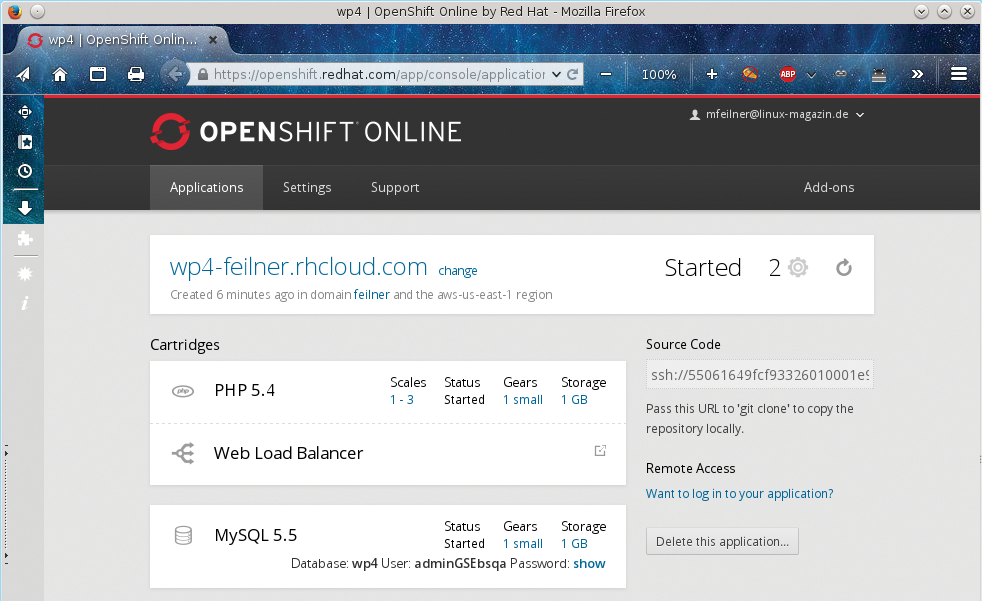Open the feilner domain link
Viewport: 982px width, 601px height.
pyautogui.click(x=371, y=294)
